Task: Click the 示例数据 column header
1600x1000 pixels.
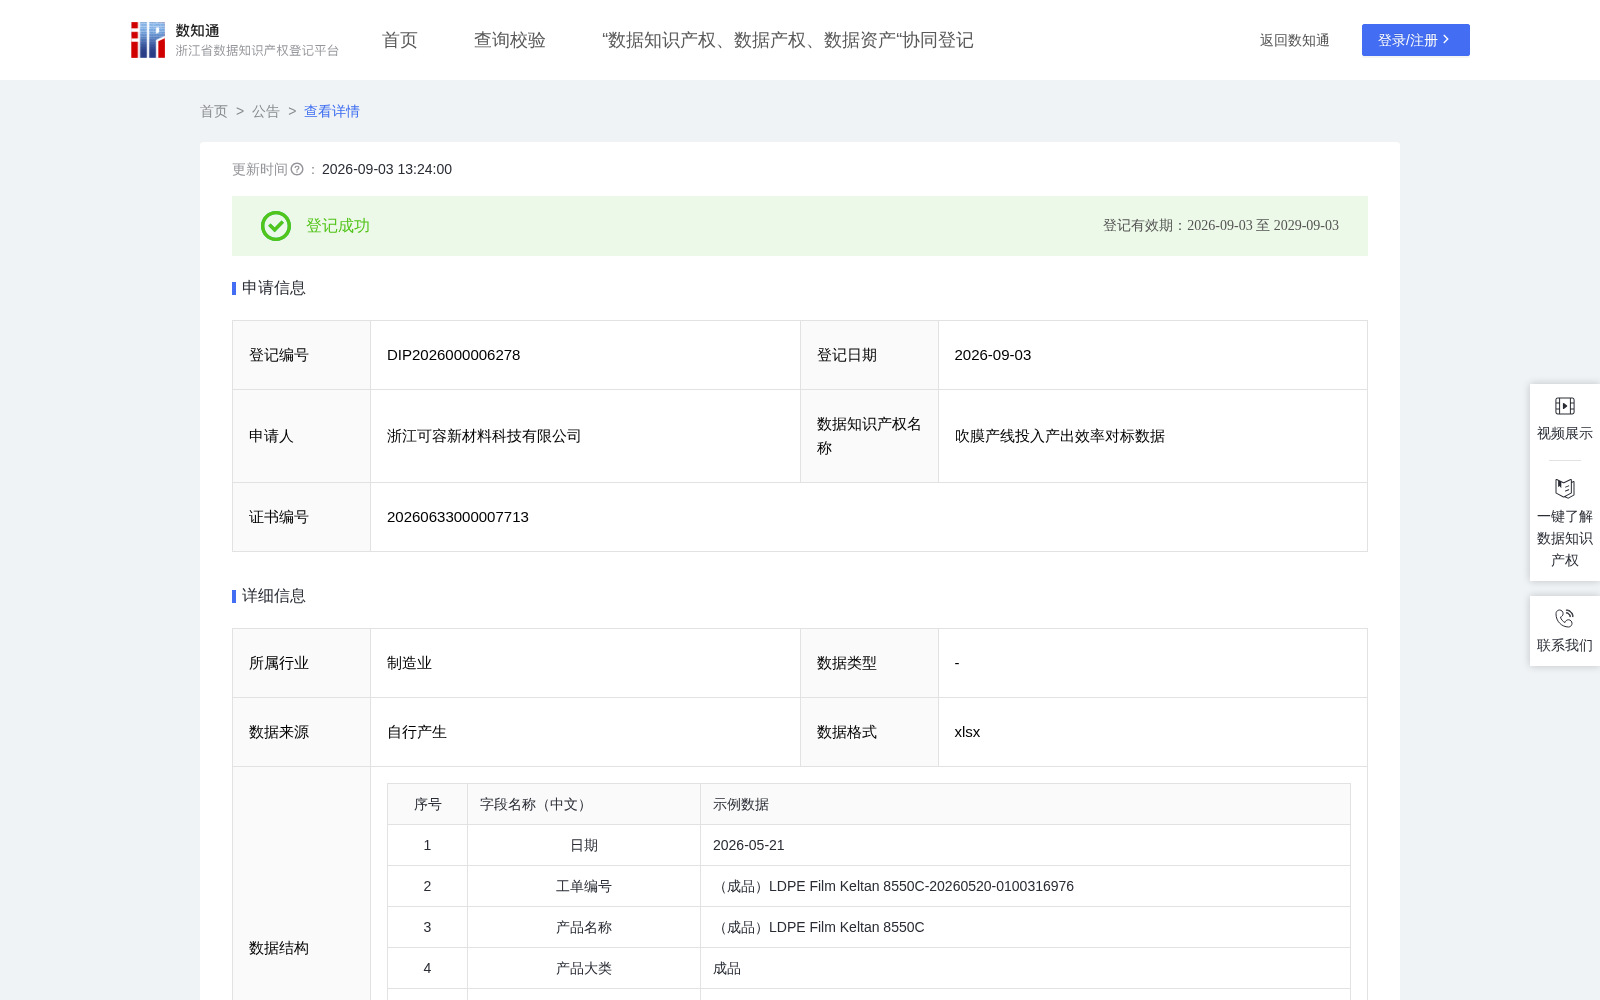Action: click(x=1025, y=804)
